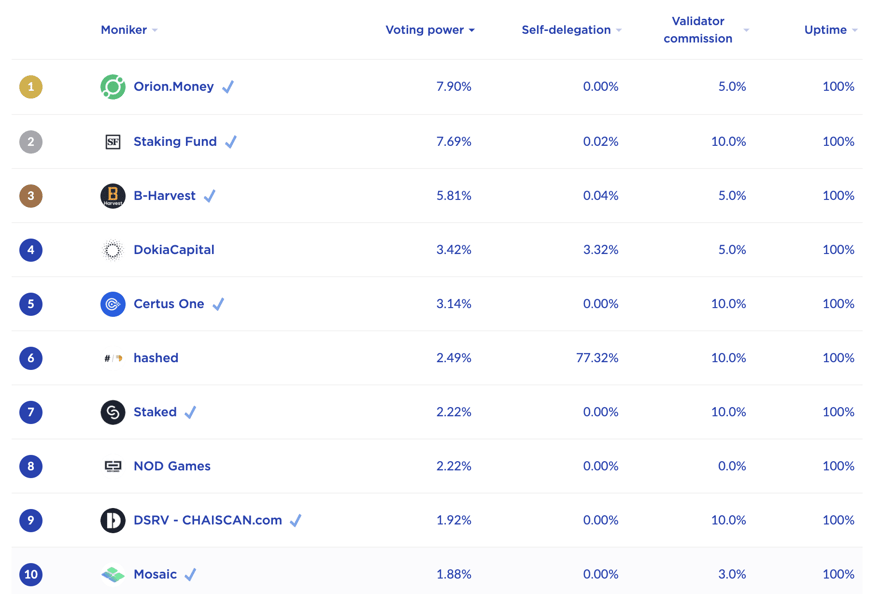Click the 77.32% self-delegation value
Viewport: 880px width, 594px height.
coord(597,358)
